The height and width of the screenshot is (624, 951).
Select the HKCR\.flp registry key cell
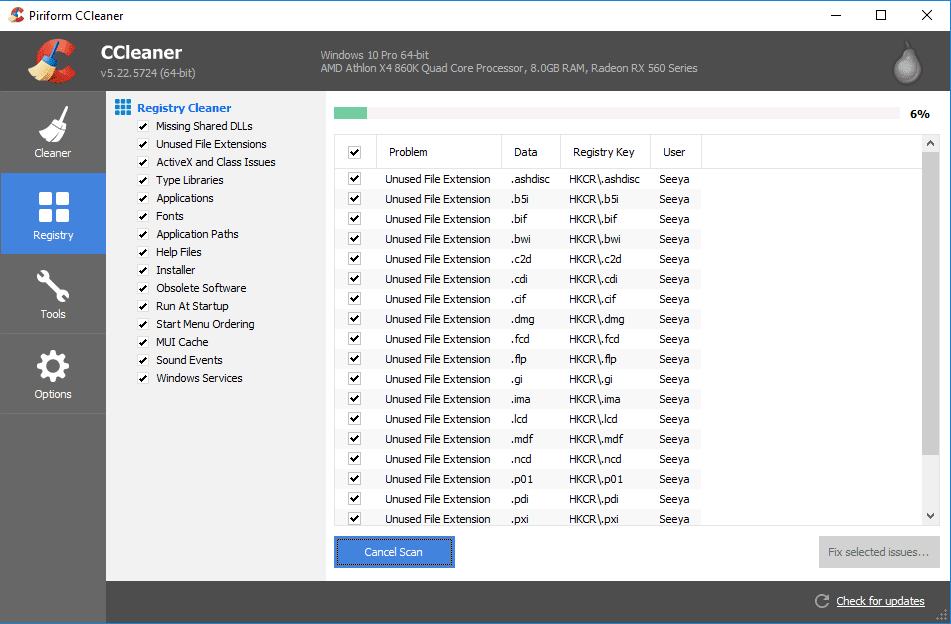tap(593, 359)
